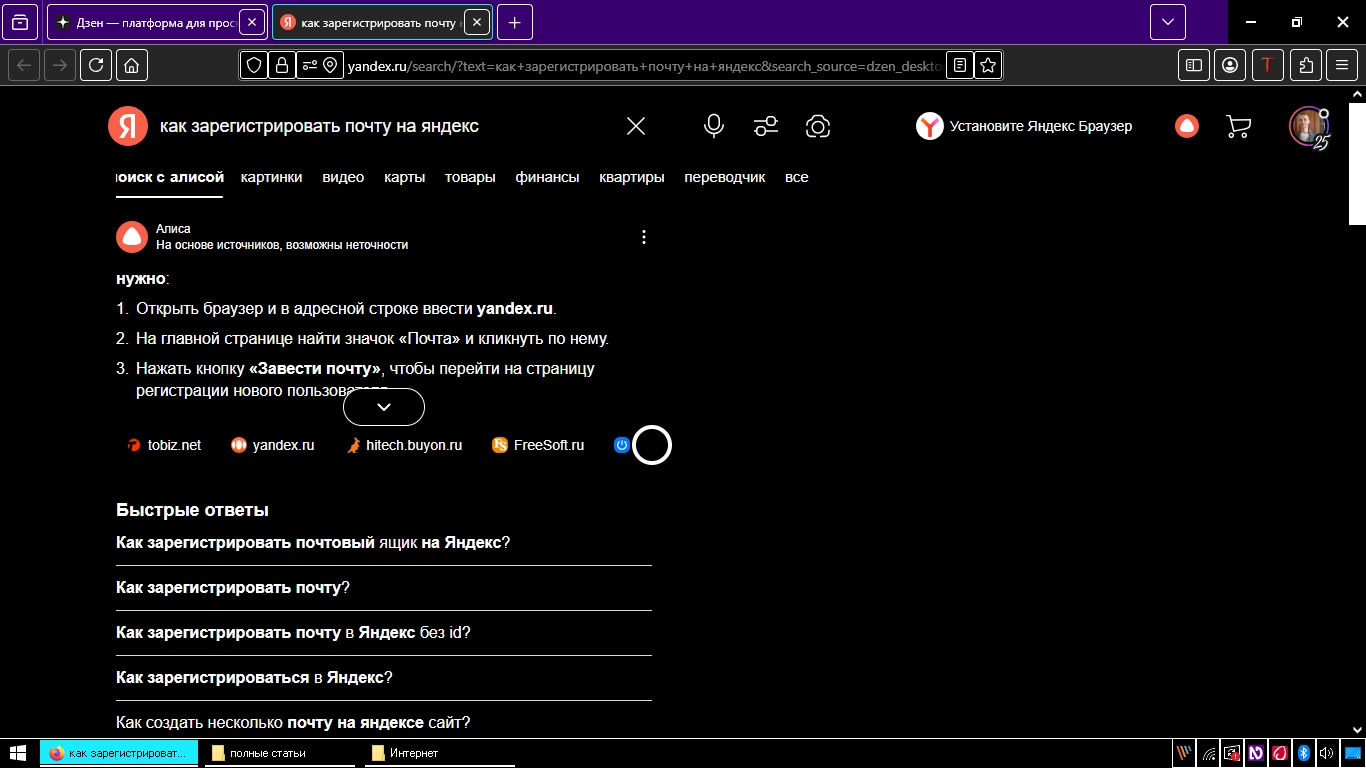Expand Alisa's full answer with the chevron
This screenshot has height=768, width=1366.
384,407
